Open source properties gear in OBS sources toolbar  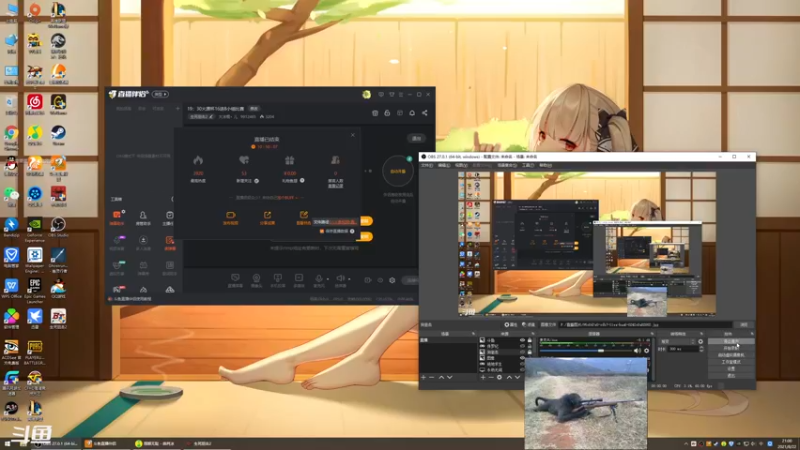pyautogui.click(x=499, y=378)
